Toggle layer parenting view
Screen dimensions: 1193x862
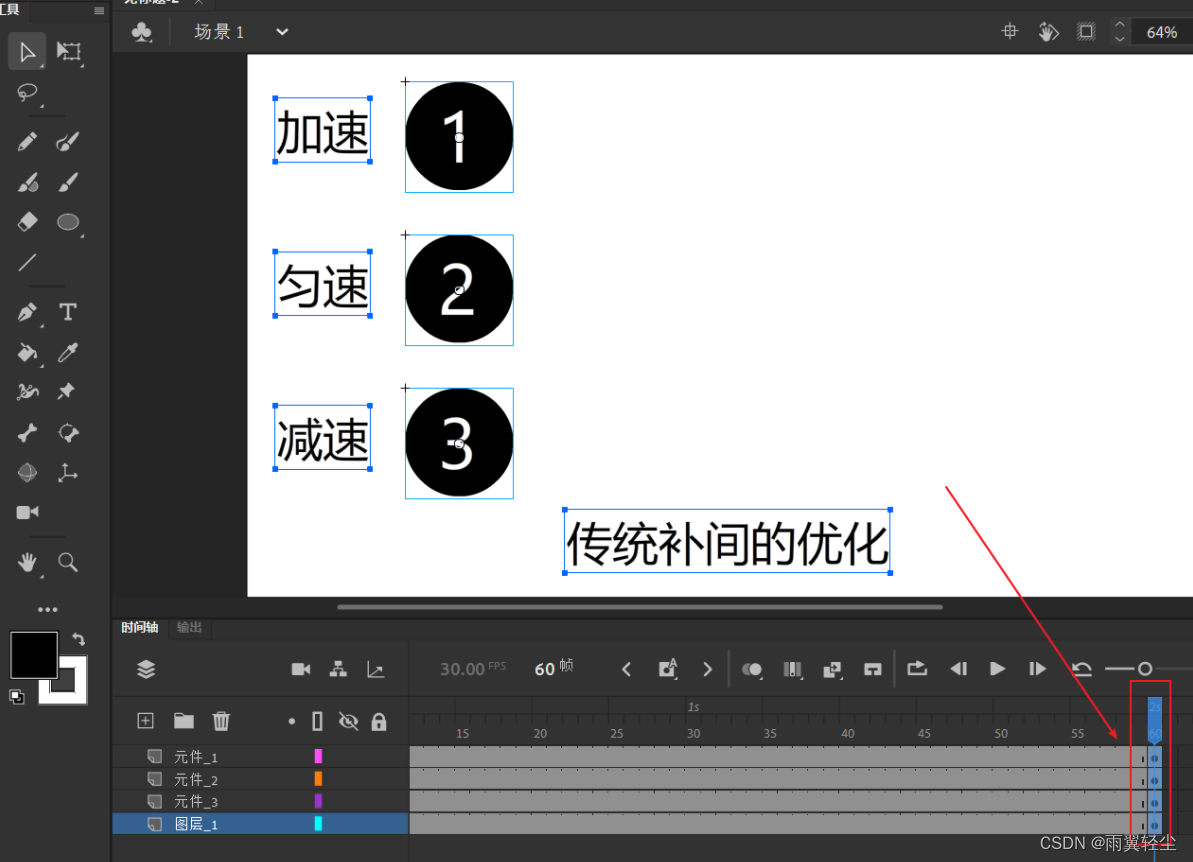click(338, 670)
